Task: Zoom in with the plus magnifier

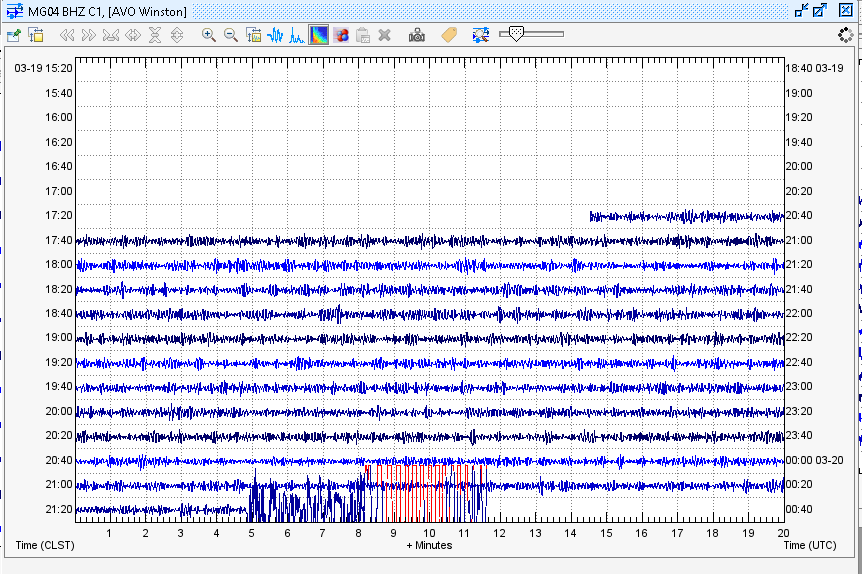Action: tap(208, 36)
